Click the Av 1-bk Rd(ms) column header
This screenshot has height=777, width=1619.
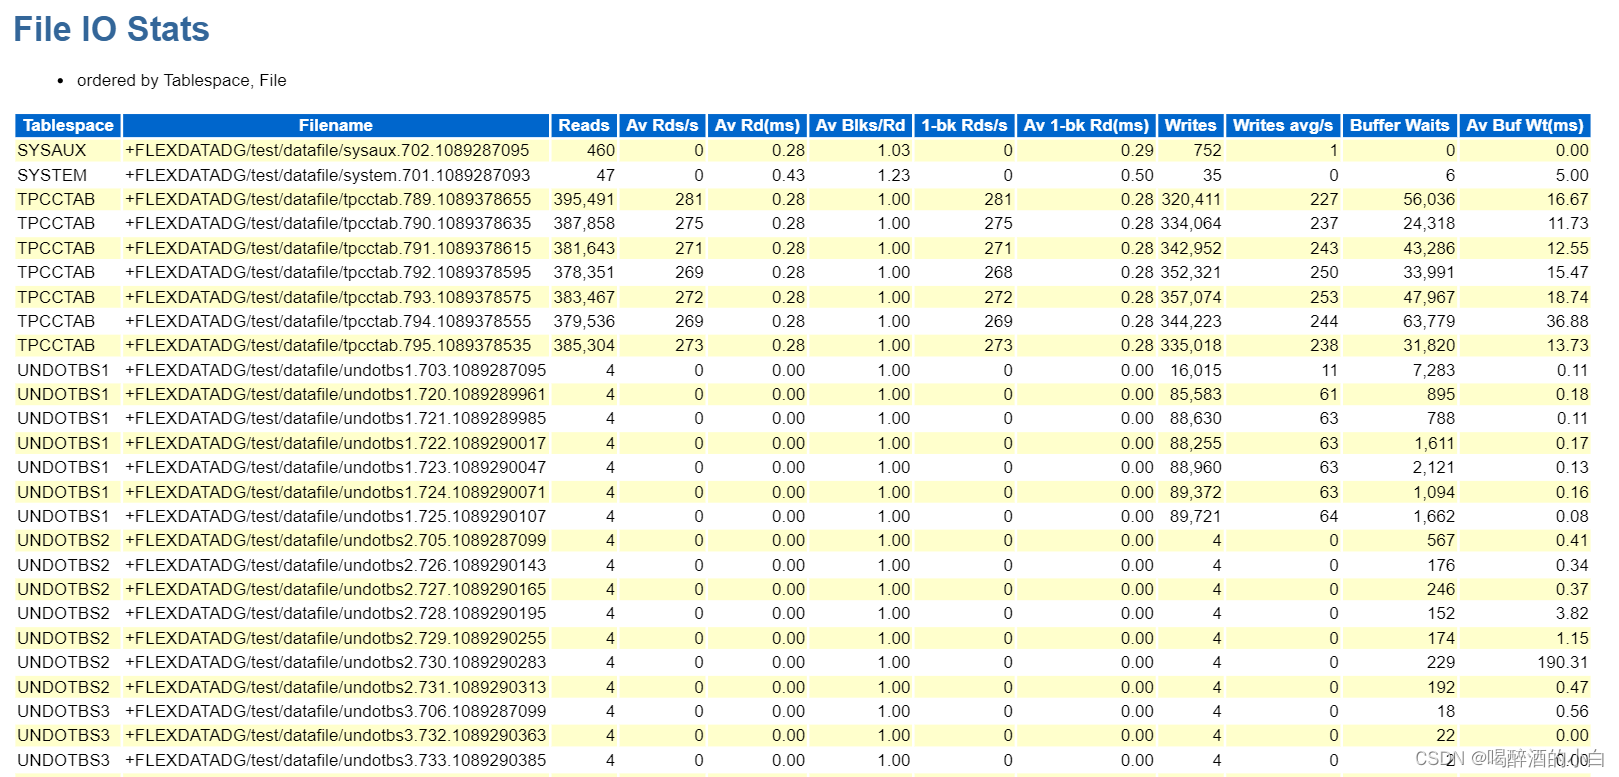pos(1086,125)
